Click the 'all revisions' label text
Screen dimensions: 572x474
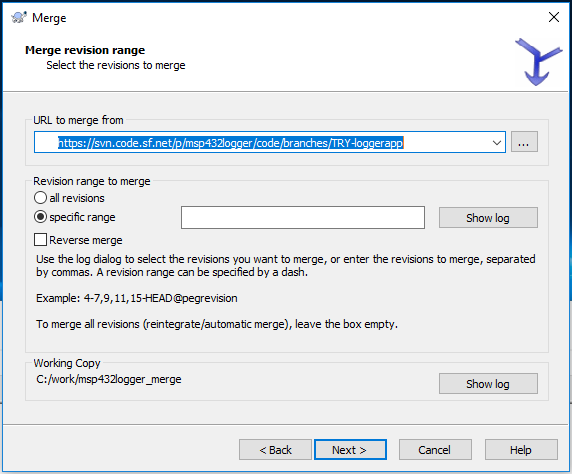(77, 198)
